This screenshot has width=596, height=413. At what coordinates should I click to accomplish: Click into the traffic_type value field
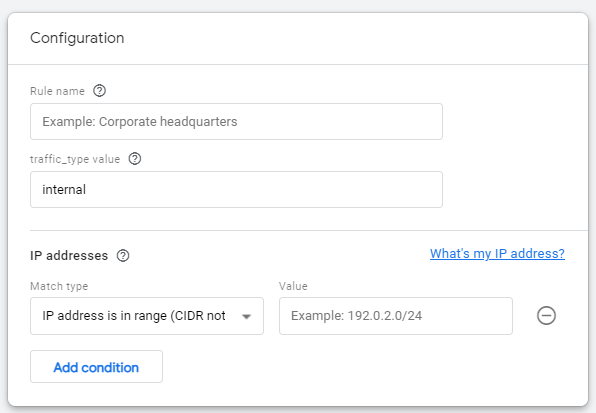tap(236, 190)
